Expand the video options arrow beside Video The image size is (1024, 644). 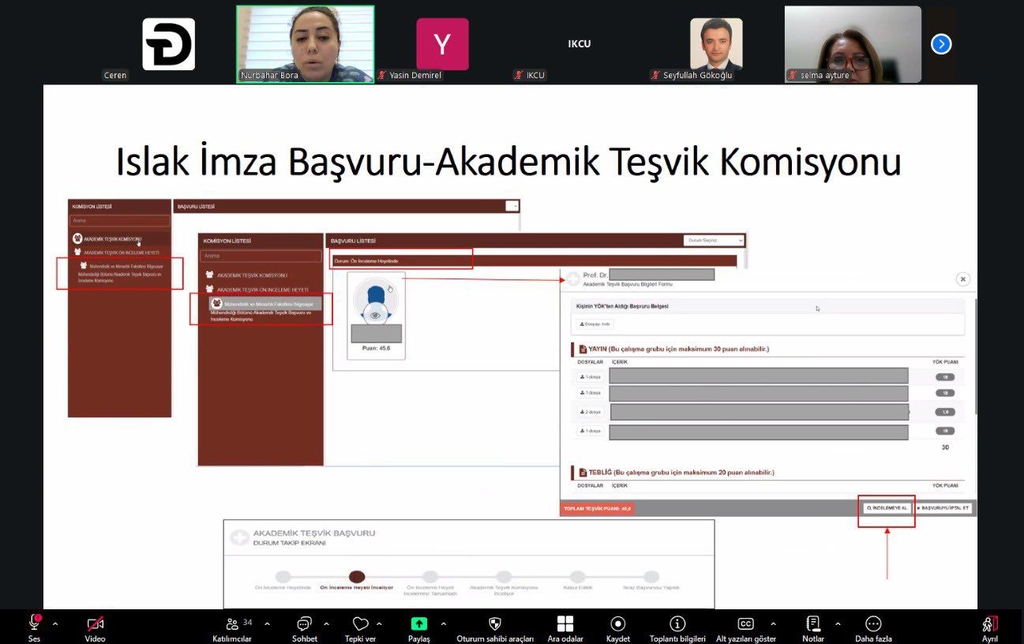[117, 623]
